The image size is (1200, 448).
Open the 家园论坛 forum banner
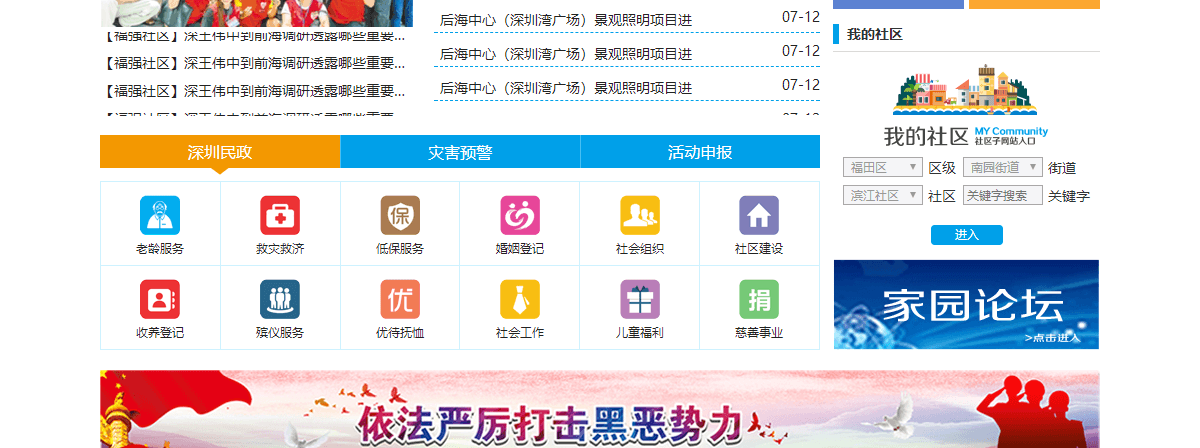coord(966,304)
